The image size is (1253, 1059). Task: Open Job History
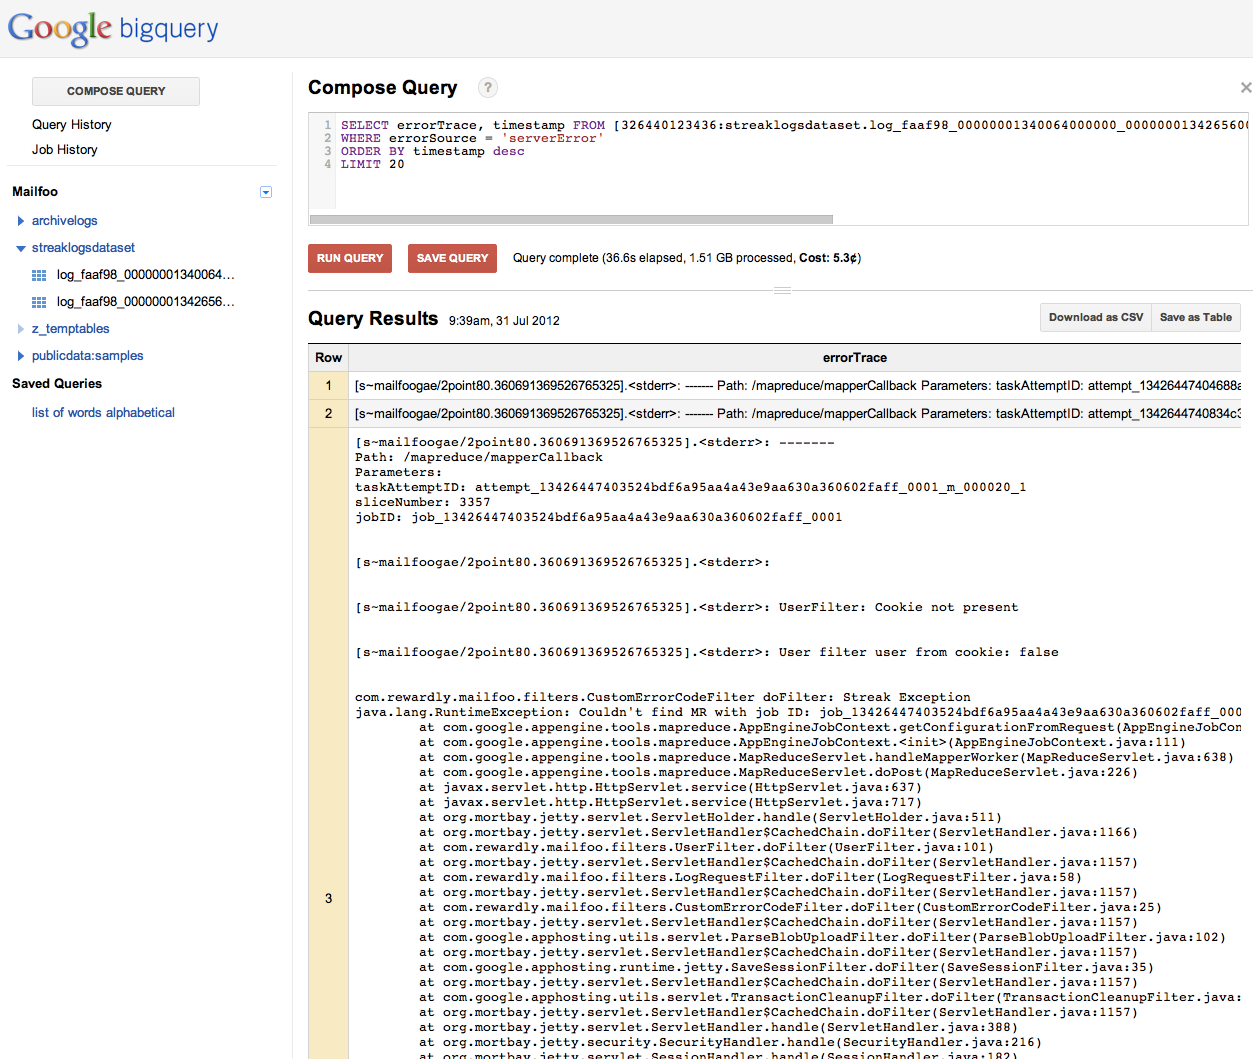[x=65, y=150]
